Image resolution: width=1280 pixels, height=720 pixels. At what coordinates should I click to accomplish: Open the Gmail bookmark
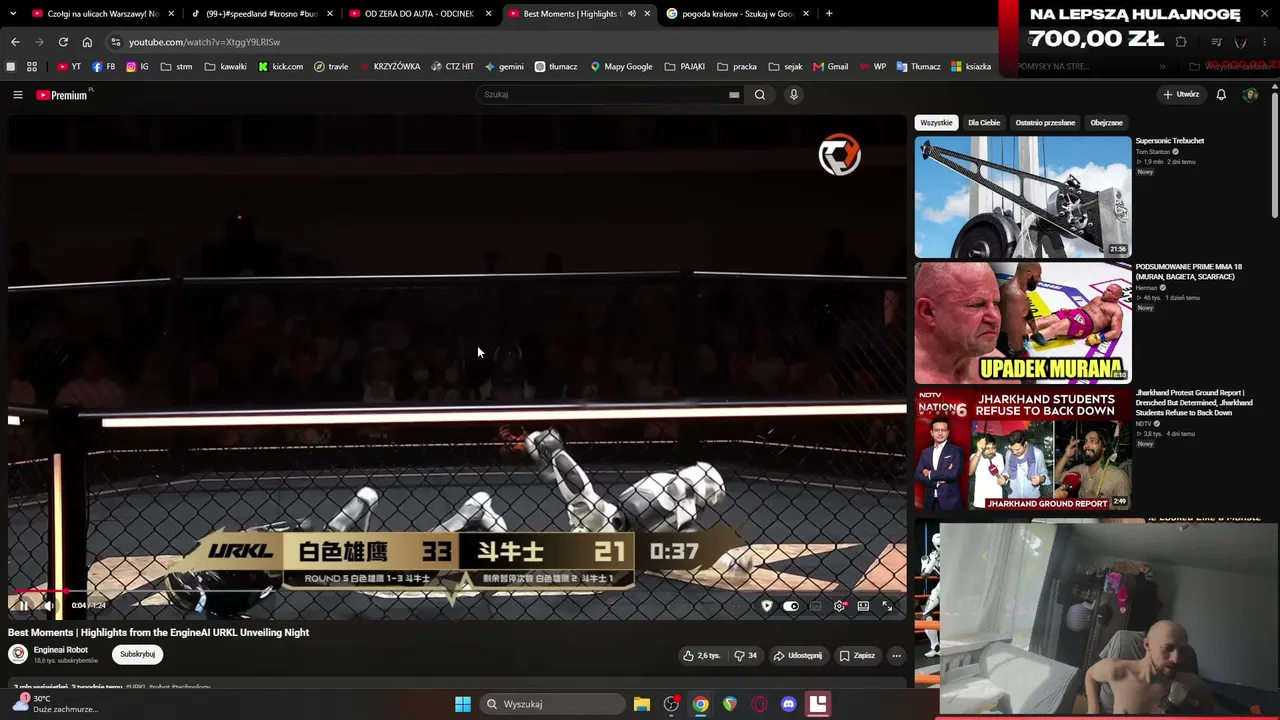pos(830,67)
